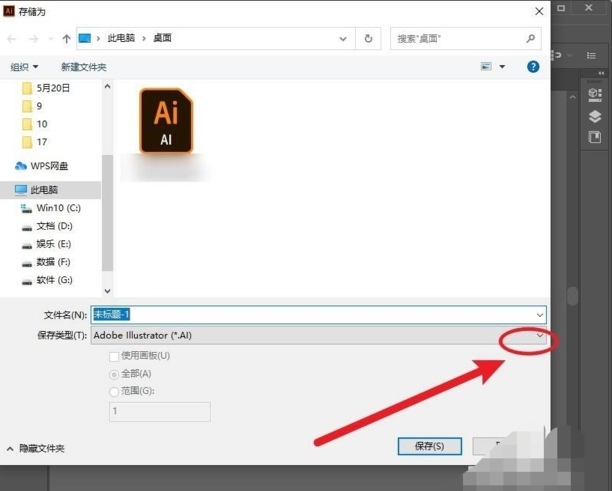
Task: Toggle the 使用画板 checkbox
Action: [x=114, y=356]
